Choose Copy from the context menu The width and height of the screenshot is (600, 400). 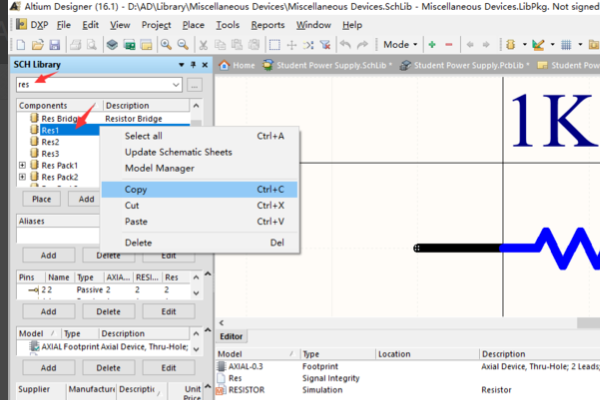point(135,189)
